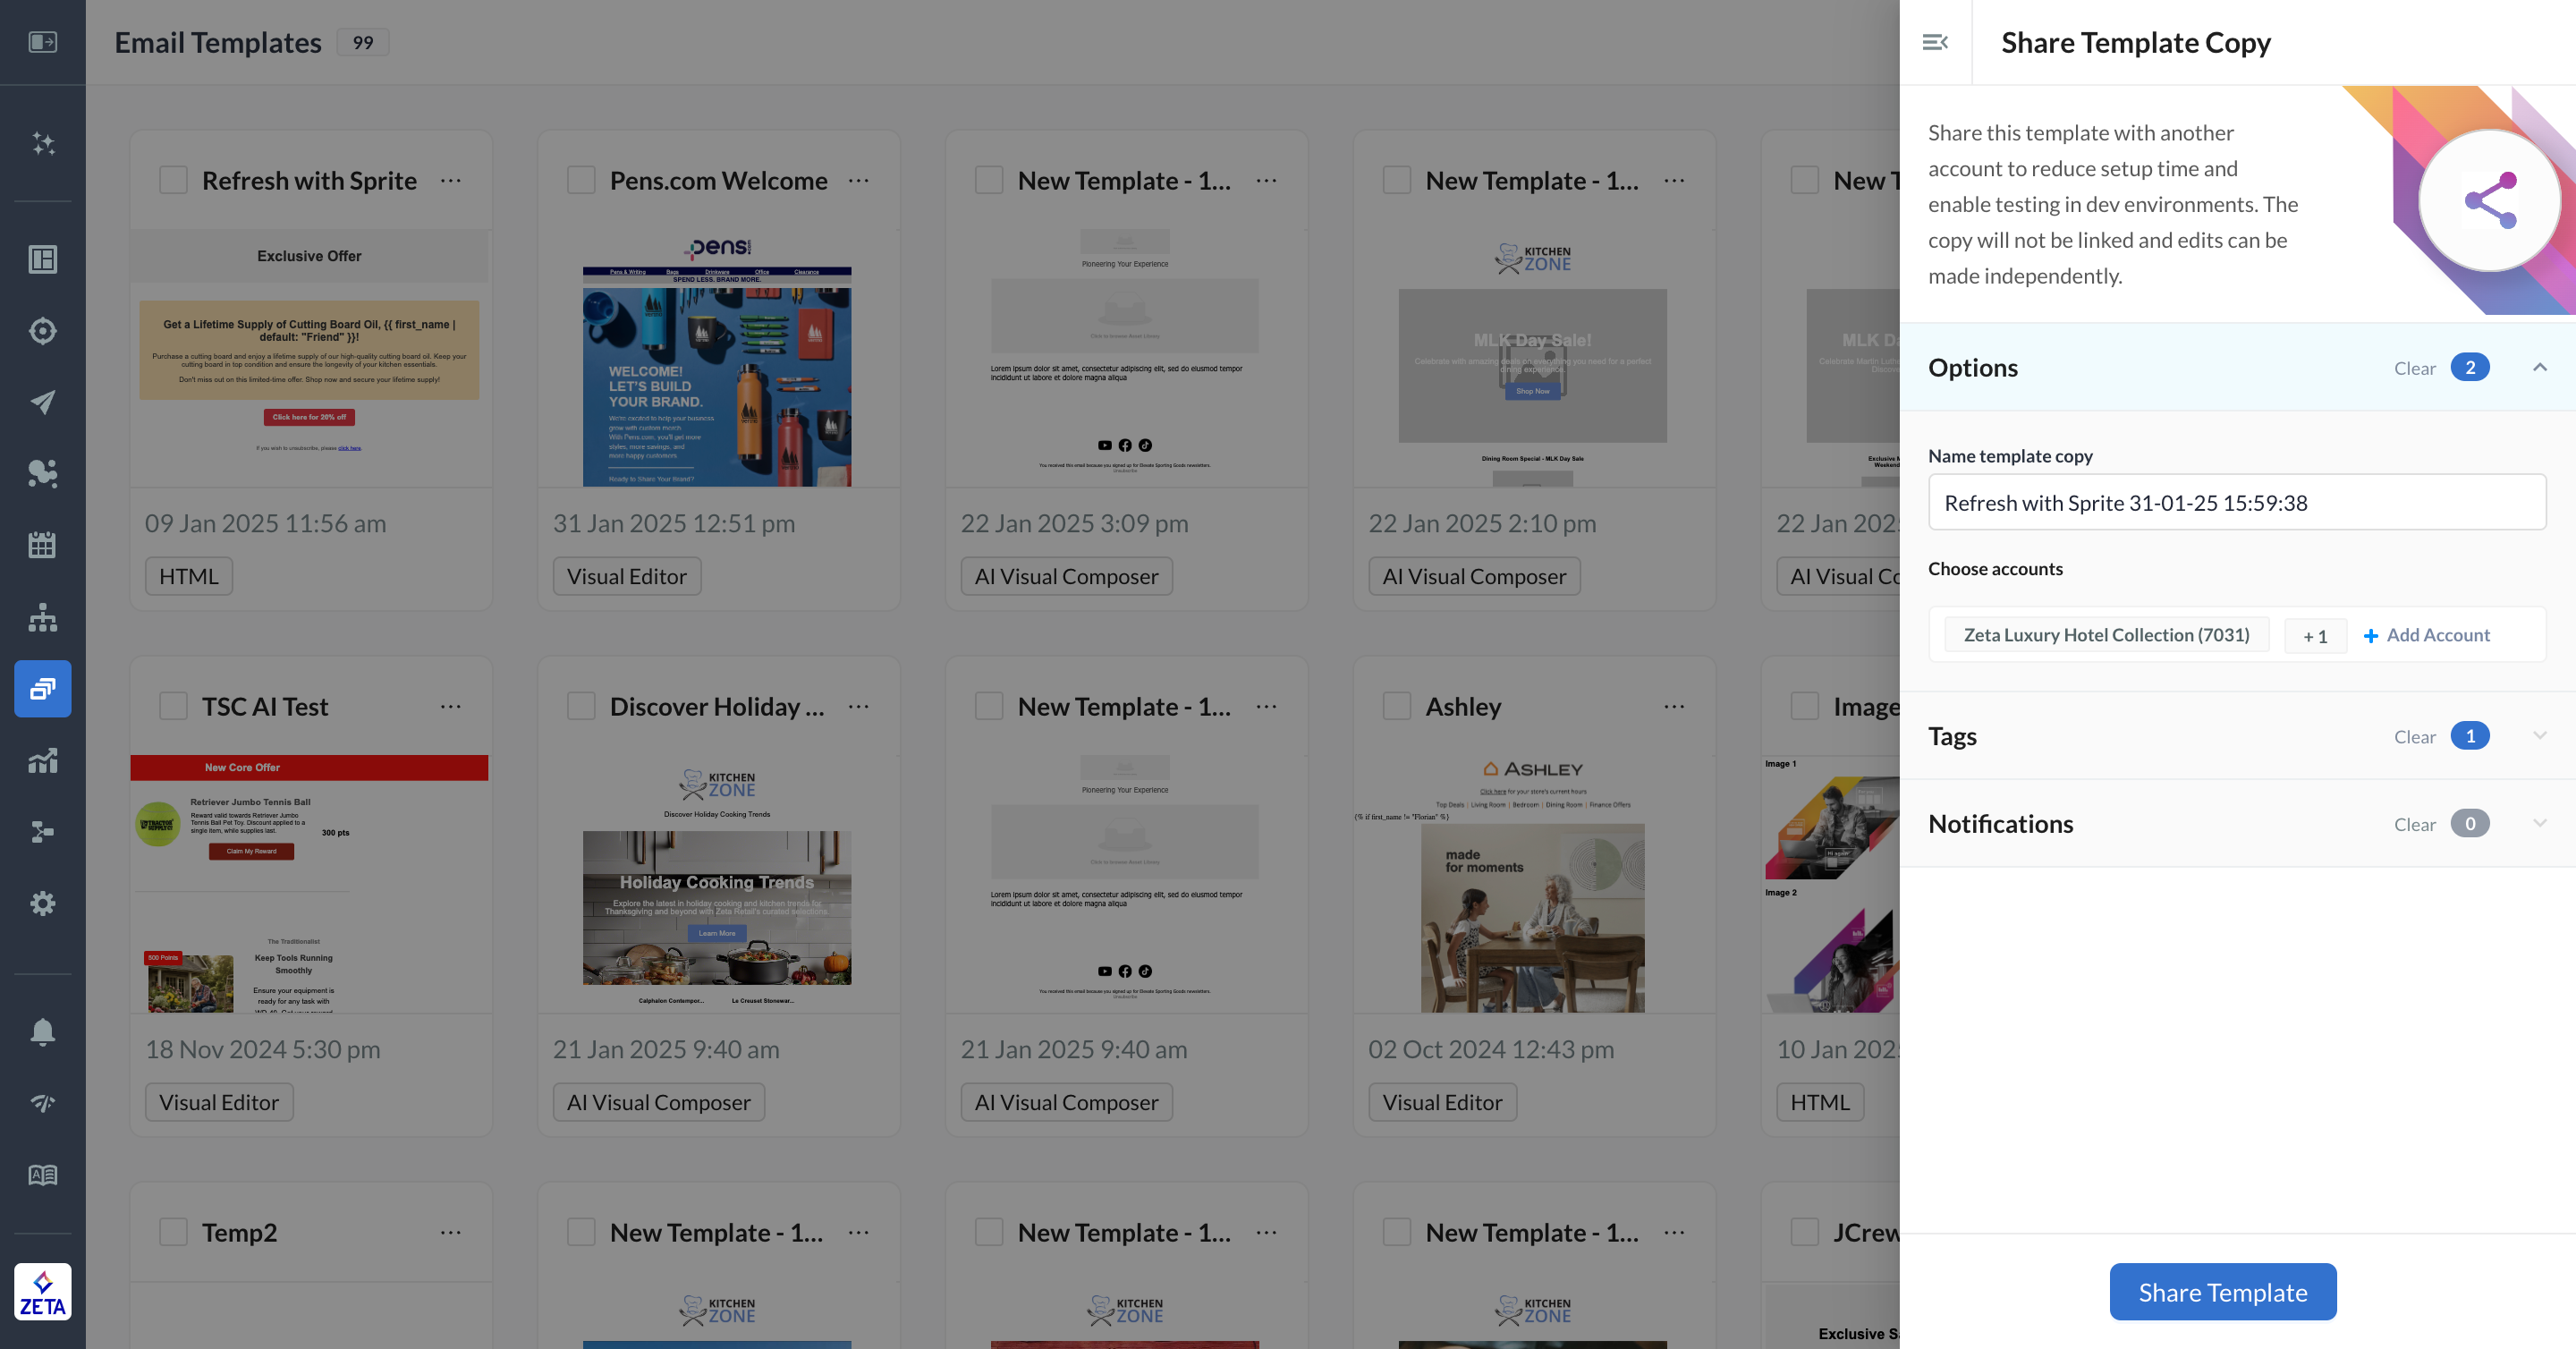
Task: Show the +1 additional accounts chip
Action: point(2315,636)
